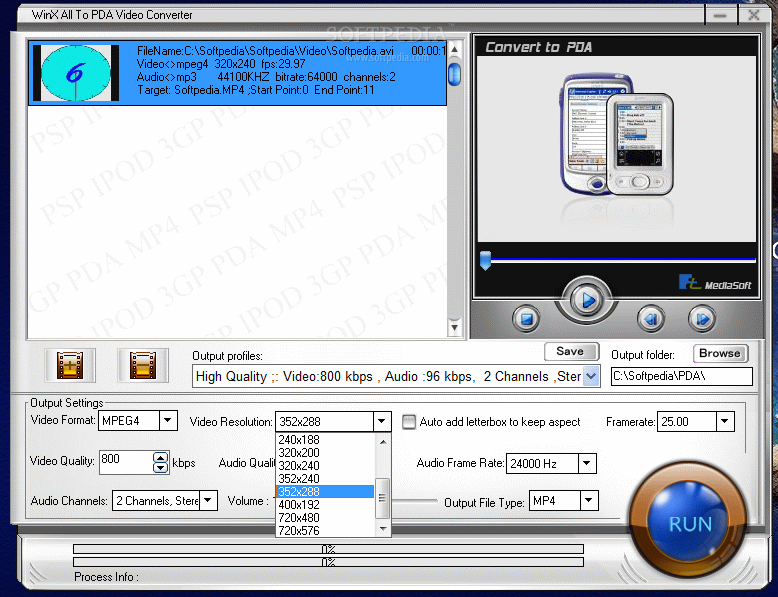This screenshot has height=597, width=778.
Task: Start preview with the play button
Action: 586,300
